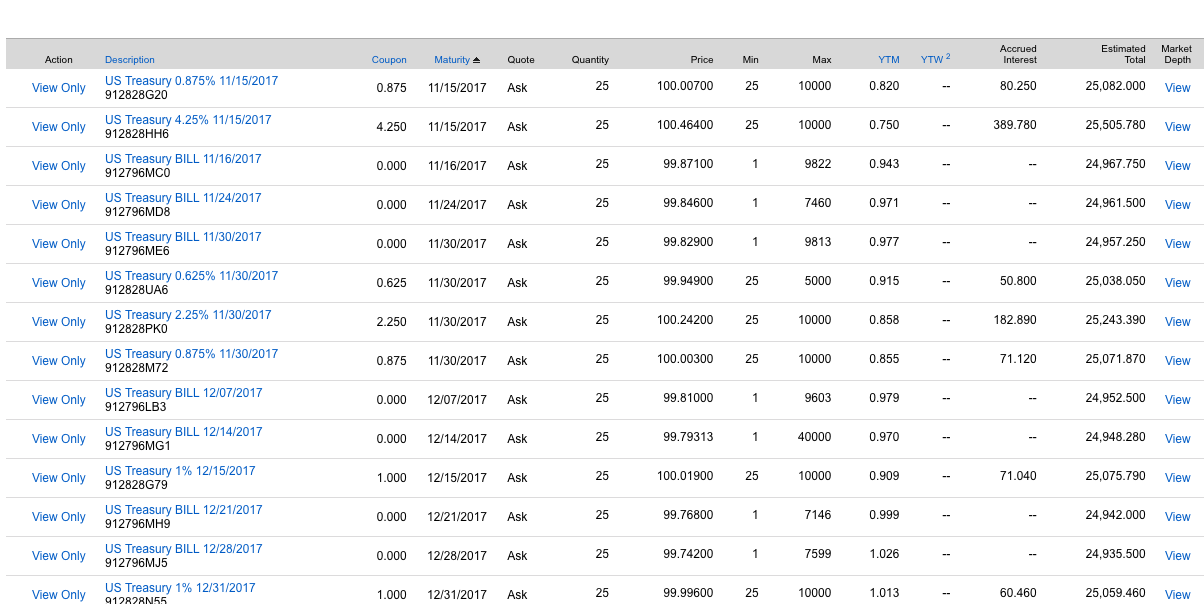Select the YTM value 1.026
The height and width of the screenshot is (604, 1204).
coord(884,554)
